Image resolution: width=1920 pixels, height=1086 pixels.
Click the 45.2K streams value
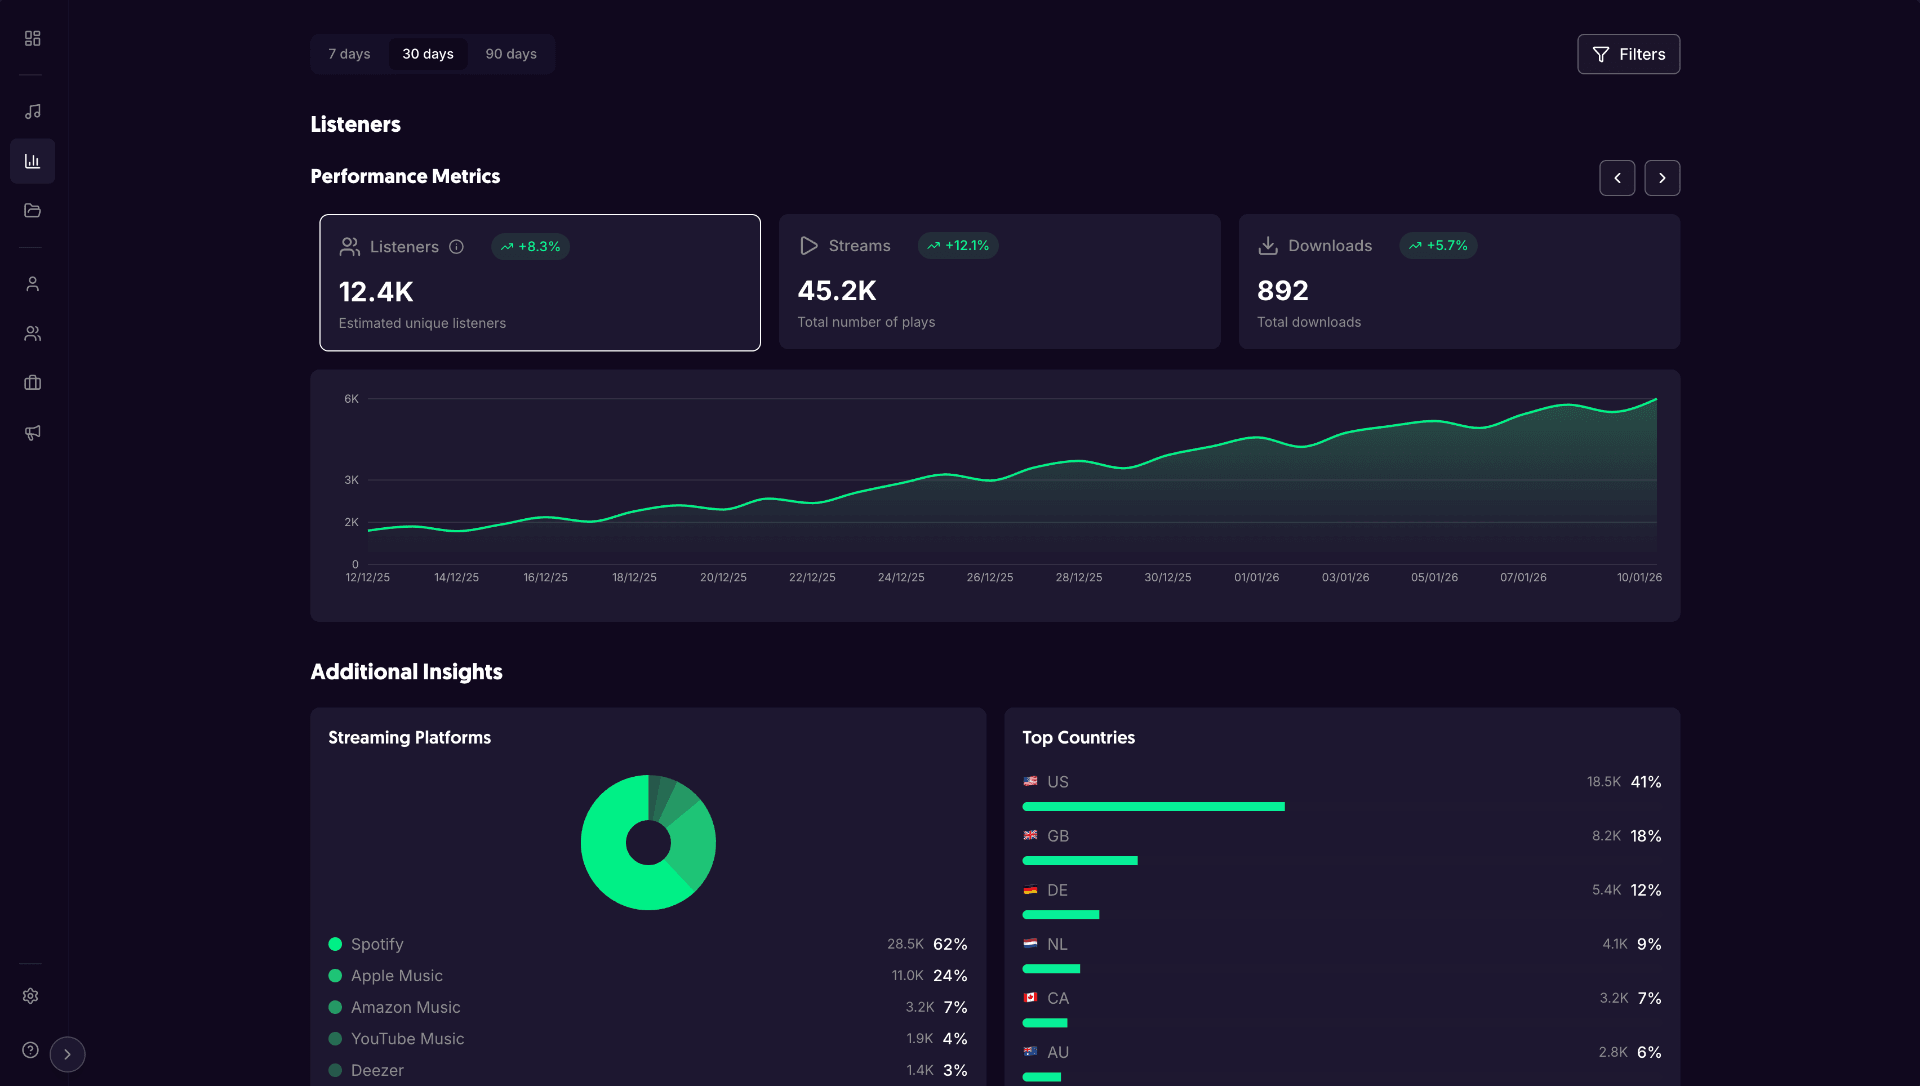837,291
